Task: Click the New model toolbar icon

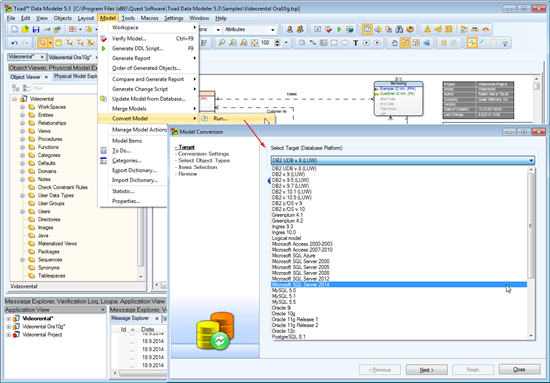Action: (14, 29)
